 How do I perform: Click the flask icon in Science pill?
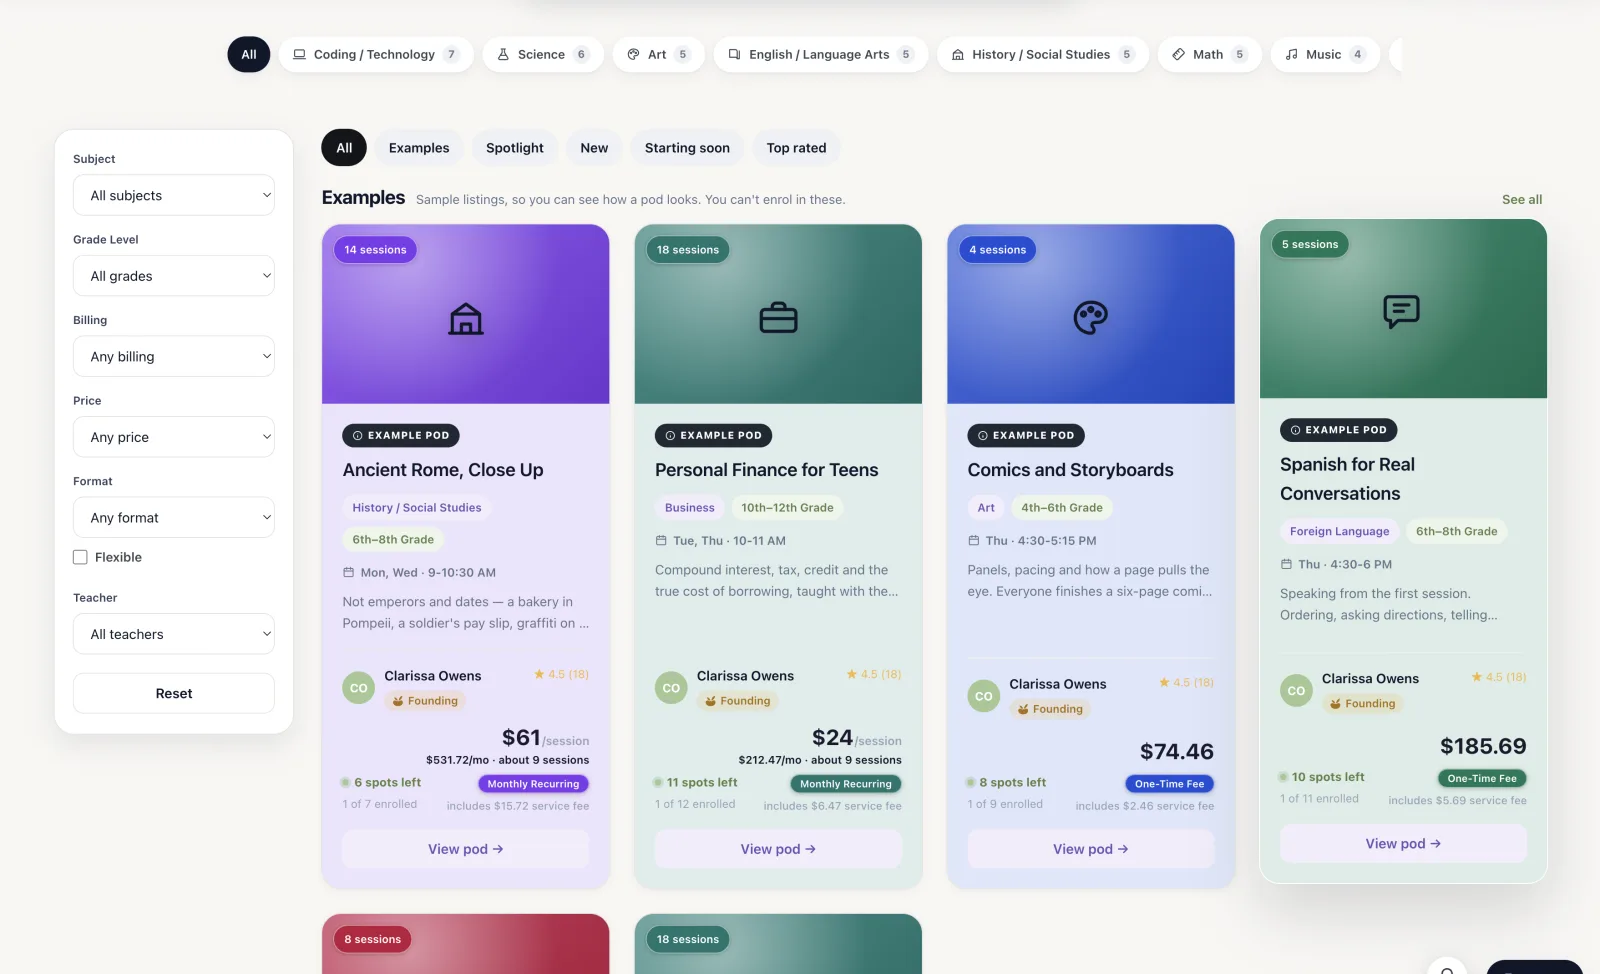tap(503, 54)
